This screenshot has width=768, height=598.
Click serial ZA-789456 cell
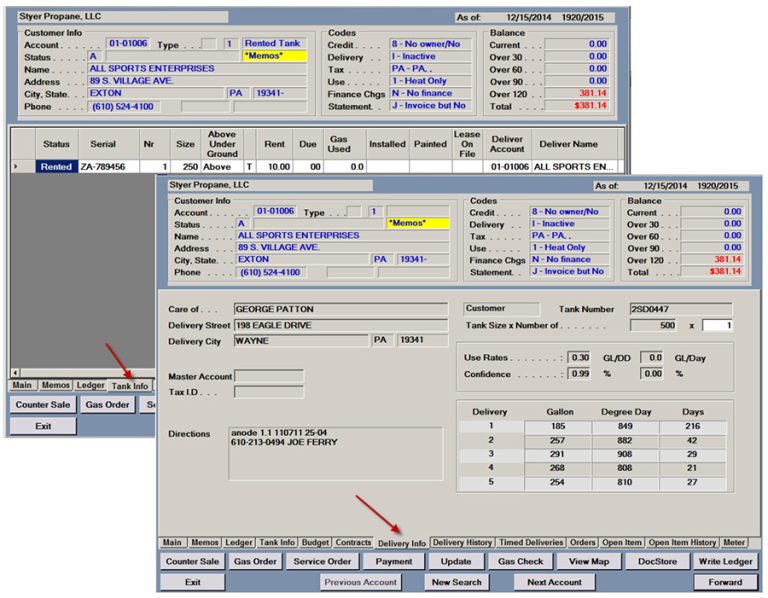(x=109, y=167)
